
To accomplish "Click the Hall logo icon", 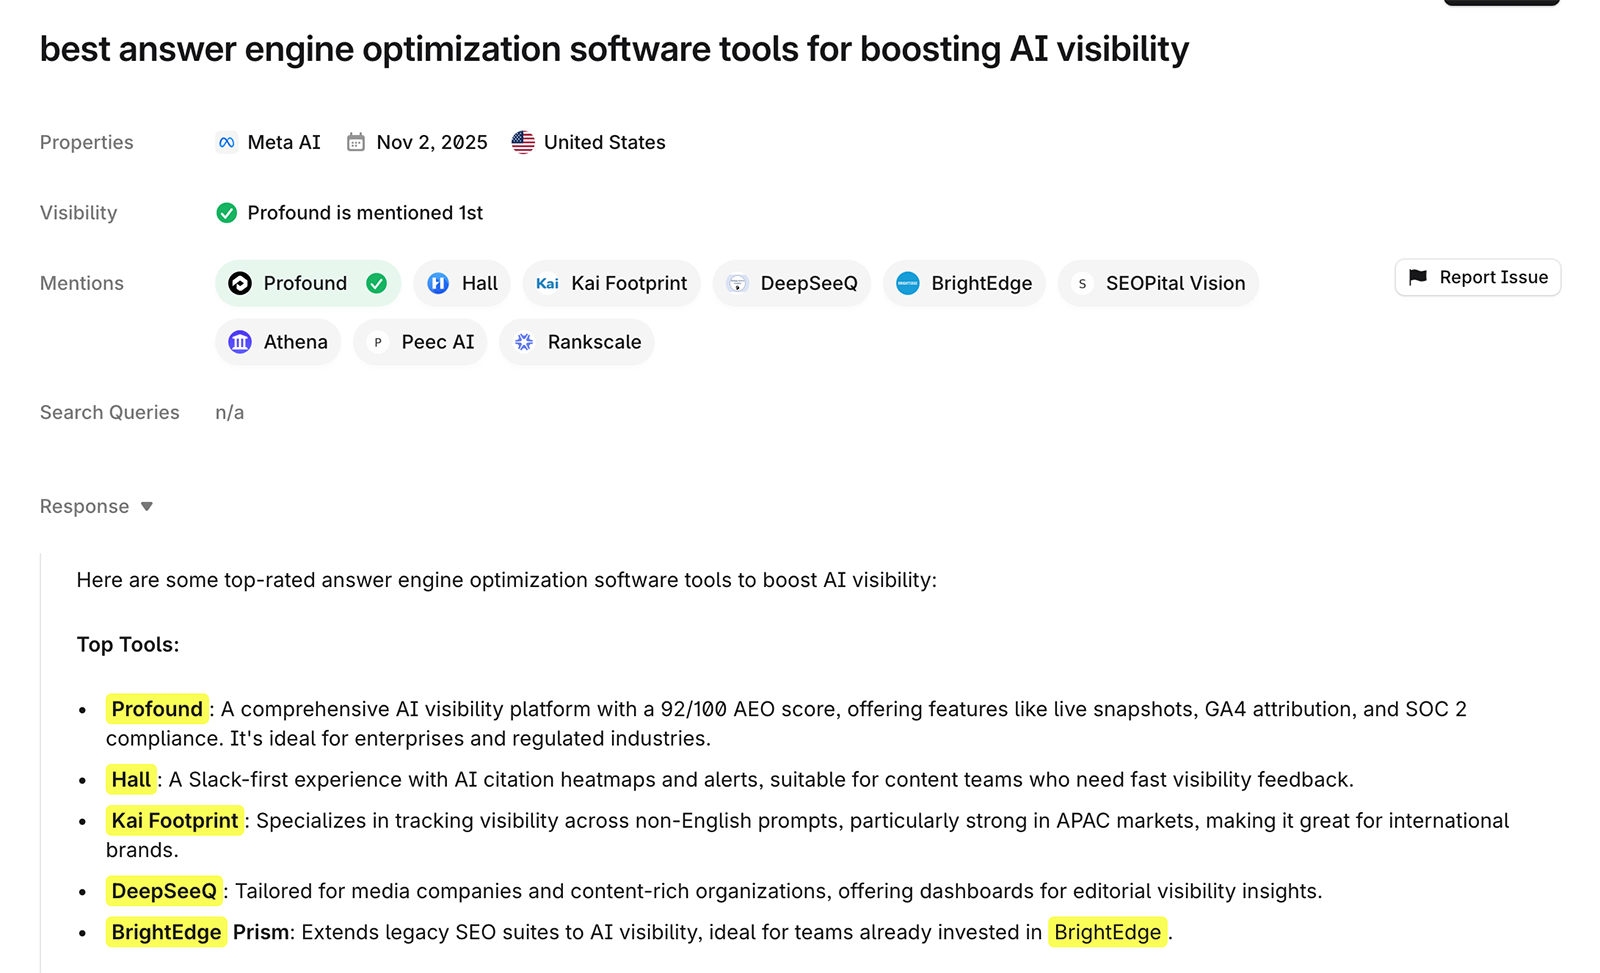I will point(438,283).
